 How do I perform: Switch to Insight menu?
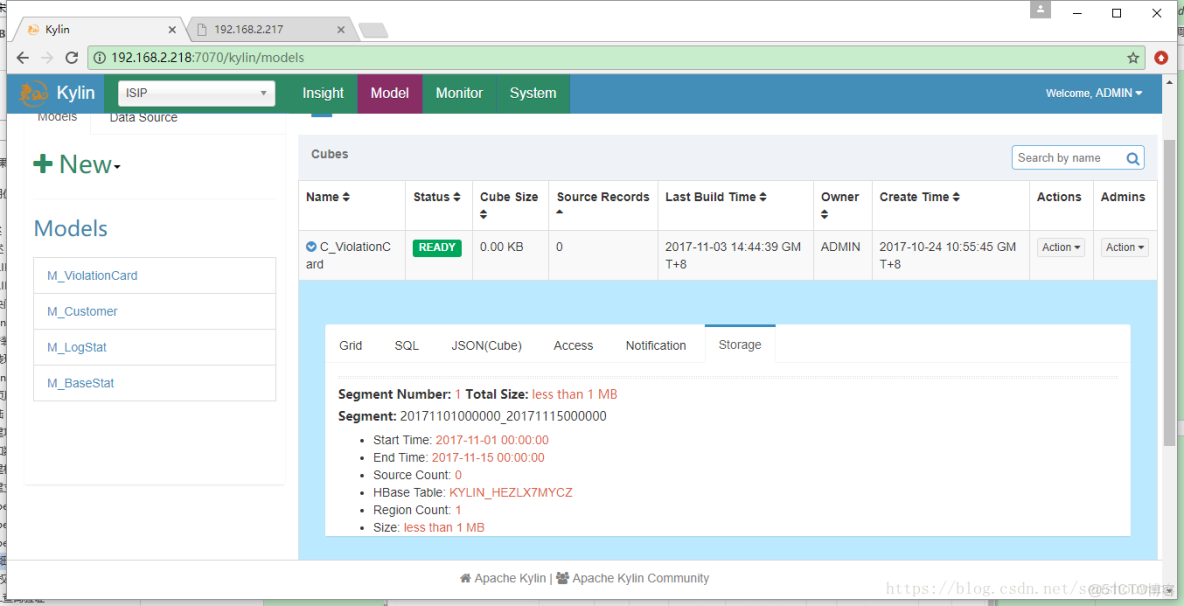pyautogui.click(x=323, y=94)
